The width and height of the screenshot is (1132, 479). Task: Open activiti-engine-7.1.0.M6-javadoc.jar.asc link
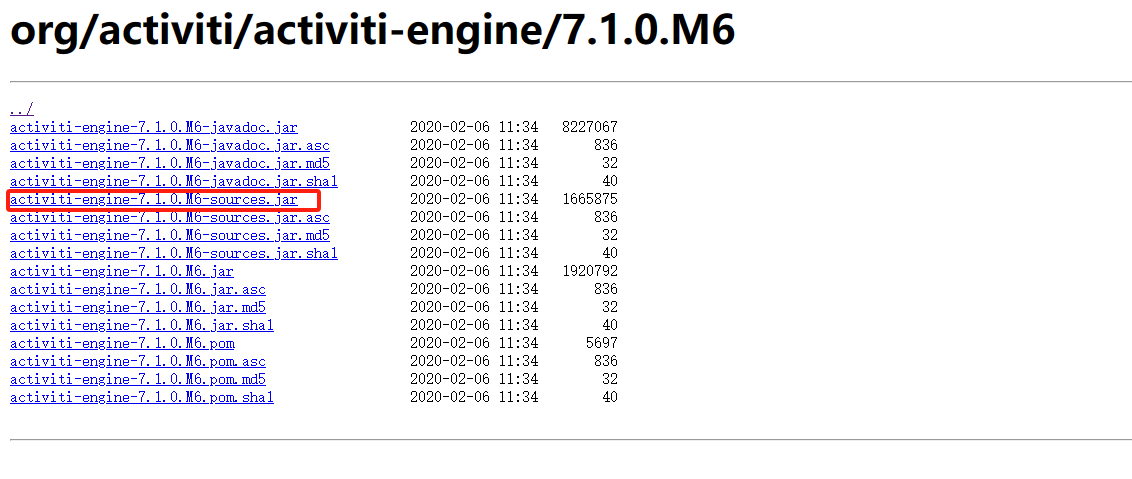coord(170,145)
